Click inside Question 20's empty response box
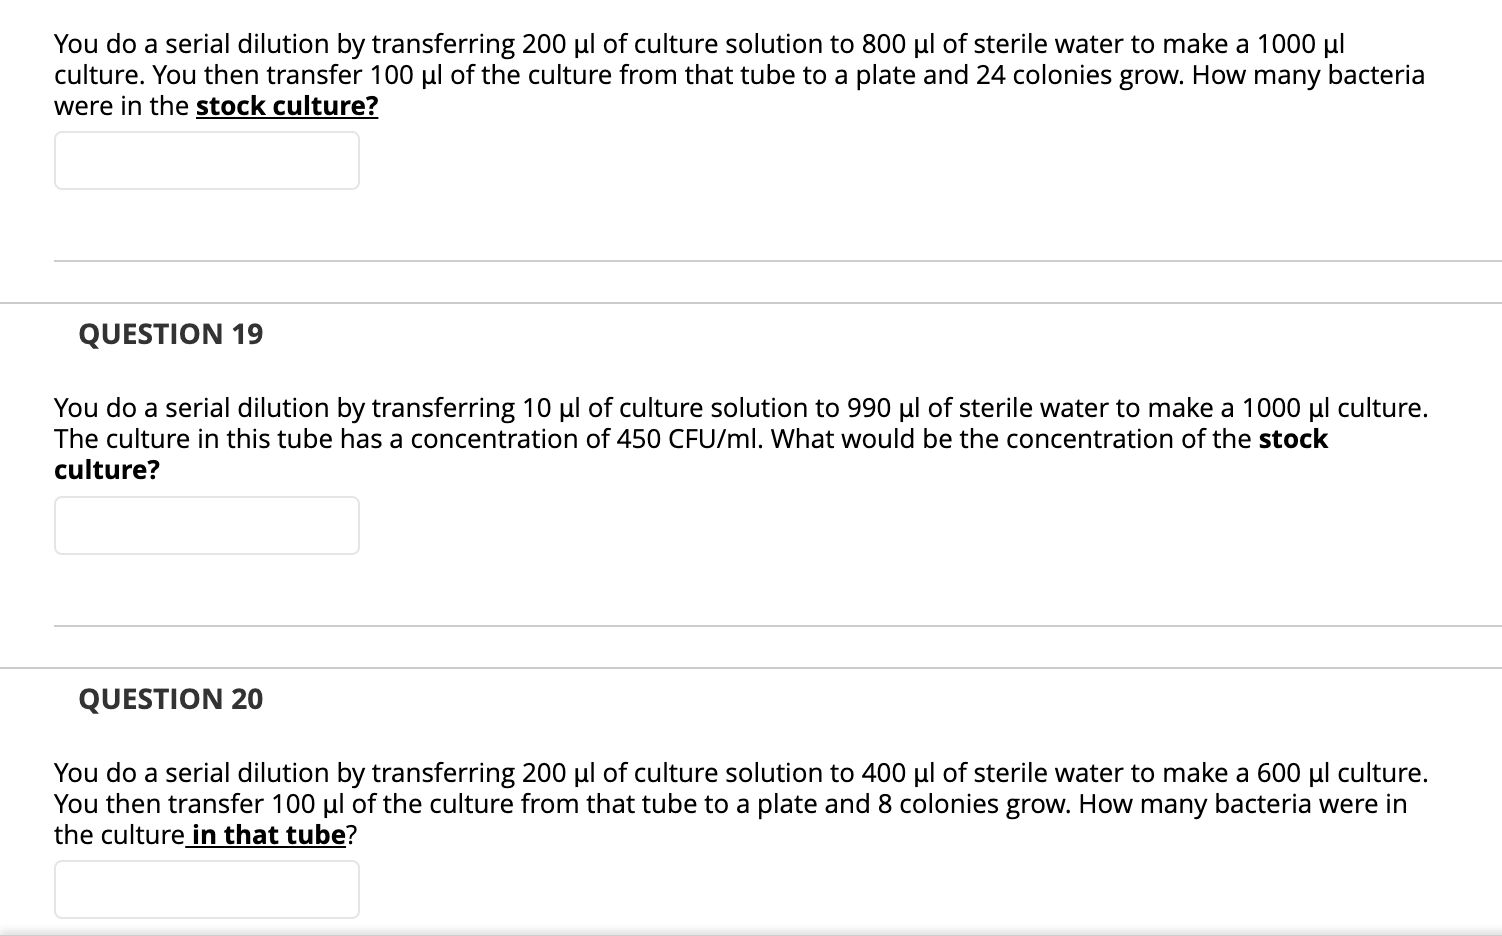 pyautogui.click(x=205, y=888)
